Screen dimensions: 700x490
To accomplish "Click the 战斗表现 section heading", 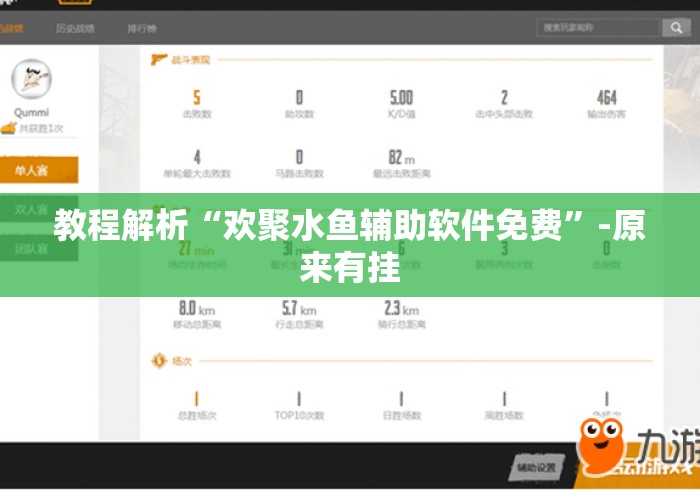I will pyautogui.click(x=191, y=60).
